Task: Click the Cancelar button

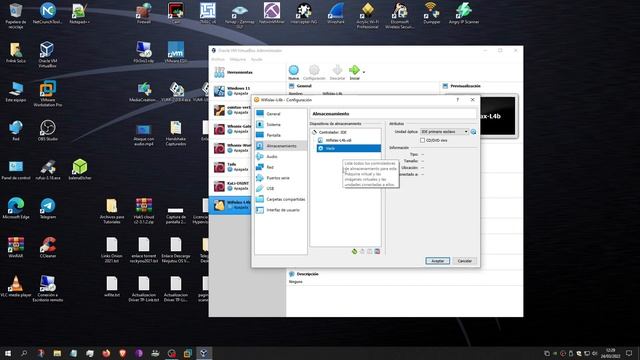Action: (464, 261)
